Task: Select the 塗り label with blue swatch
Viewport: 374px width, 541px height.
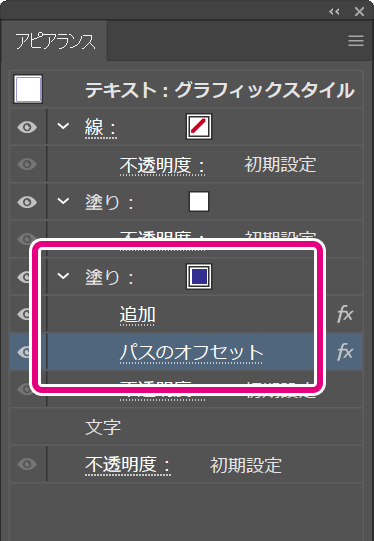Action: (109, 277)
